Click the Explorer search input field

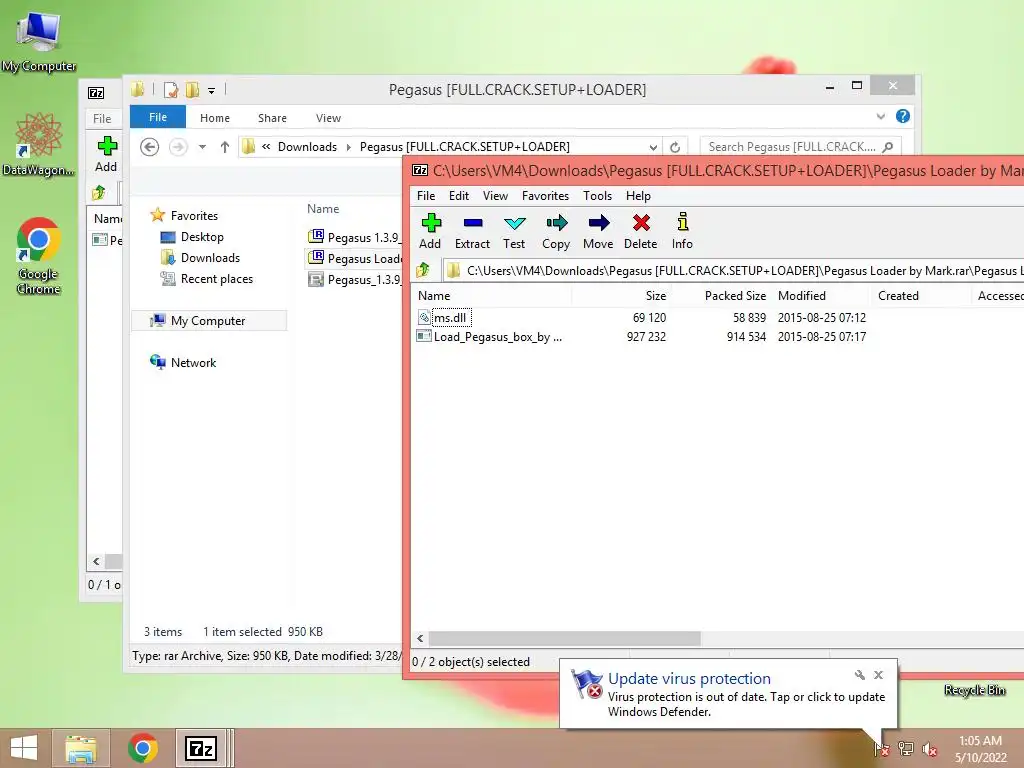(801, 147)
